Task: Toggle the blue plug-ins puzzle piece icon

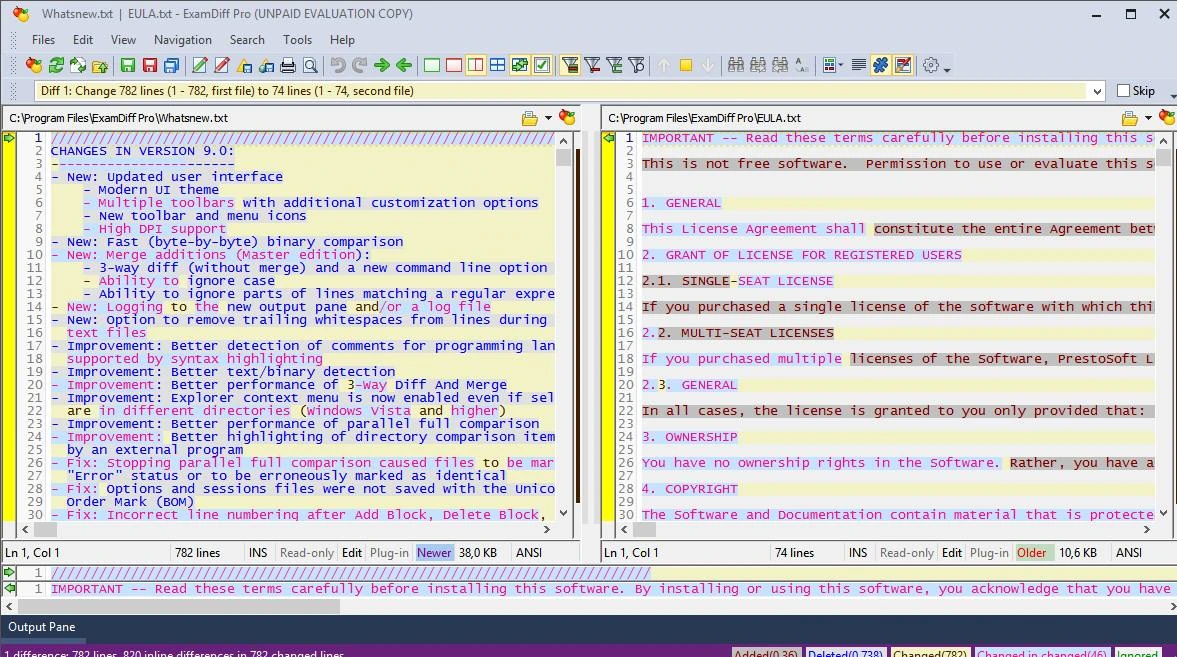Action: pos(880,65)
